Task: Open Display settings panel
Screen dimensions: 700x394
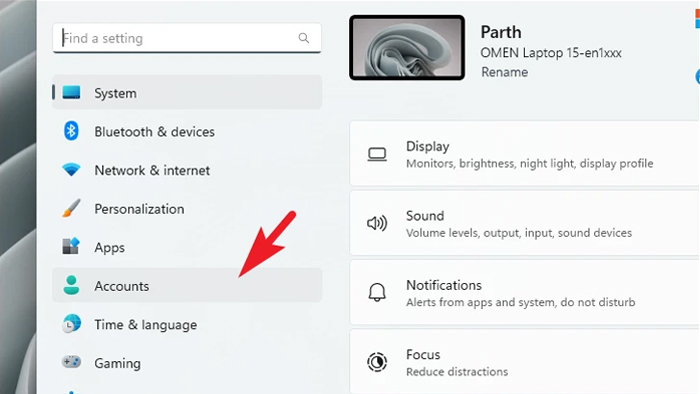Action: click(x=525, y=153)
